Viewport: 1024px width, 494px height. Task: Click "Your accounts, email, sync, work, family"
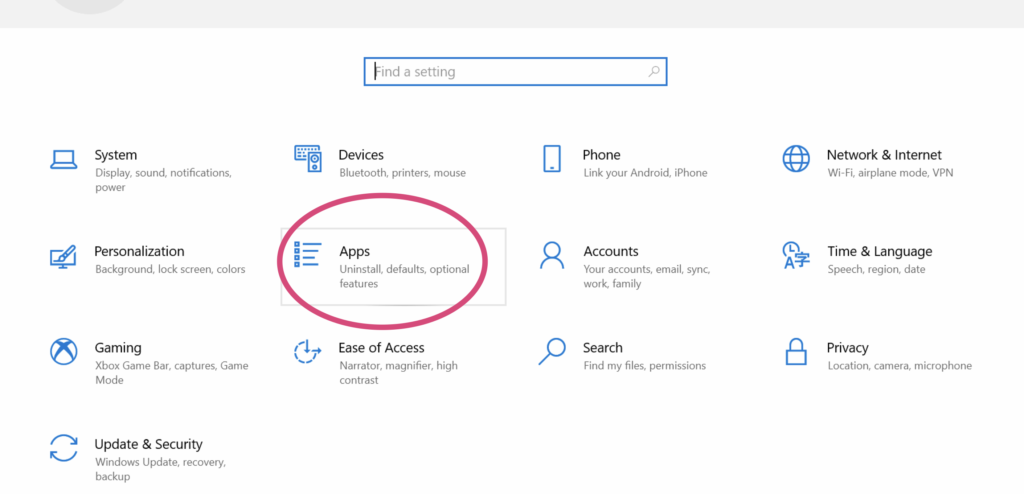click(x=647, y=276)
